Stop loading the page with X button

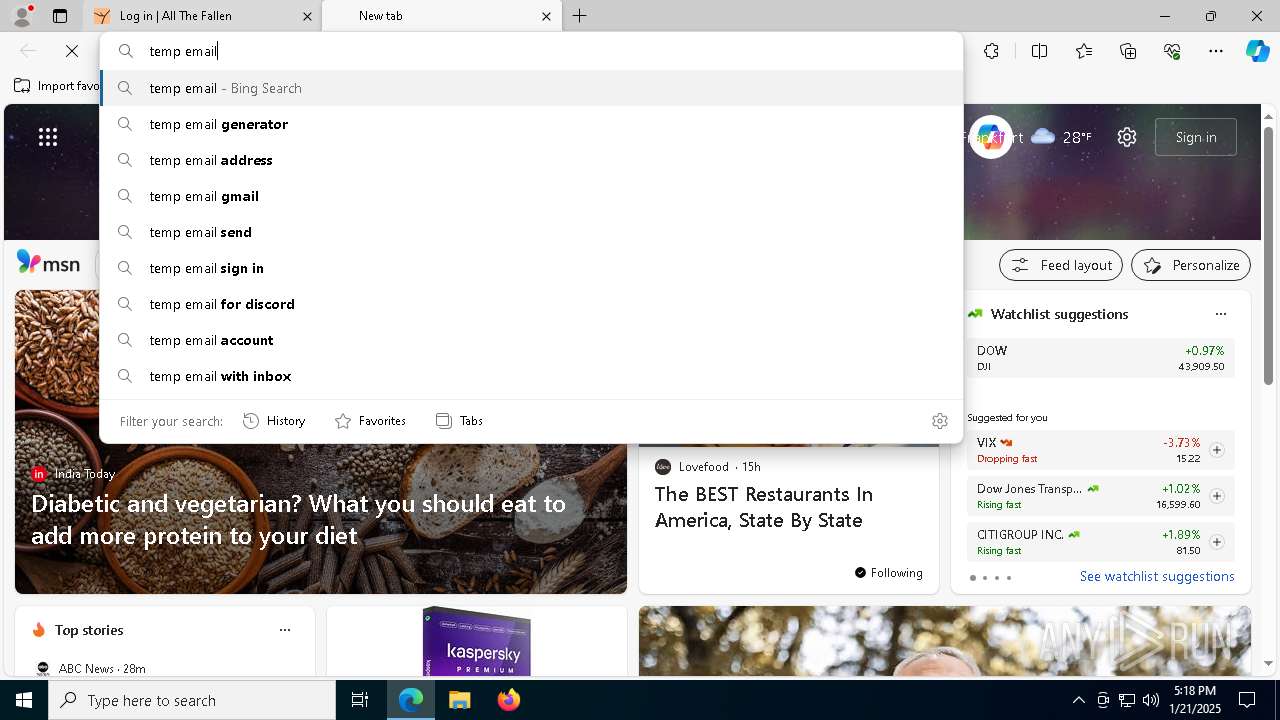(72, 51)
